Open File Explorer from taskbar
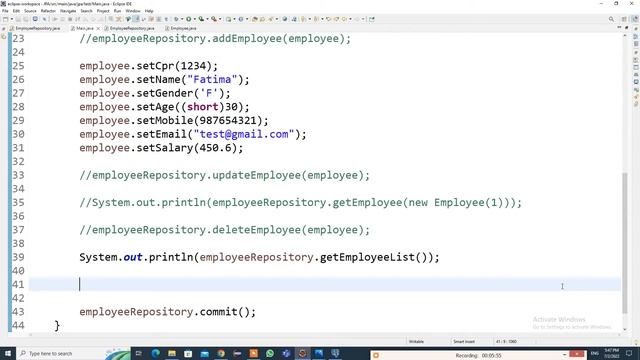 pos(172,353)
